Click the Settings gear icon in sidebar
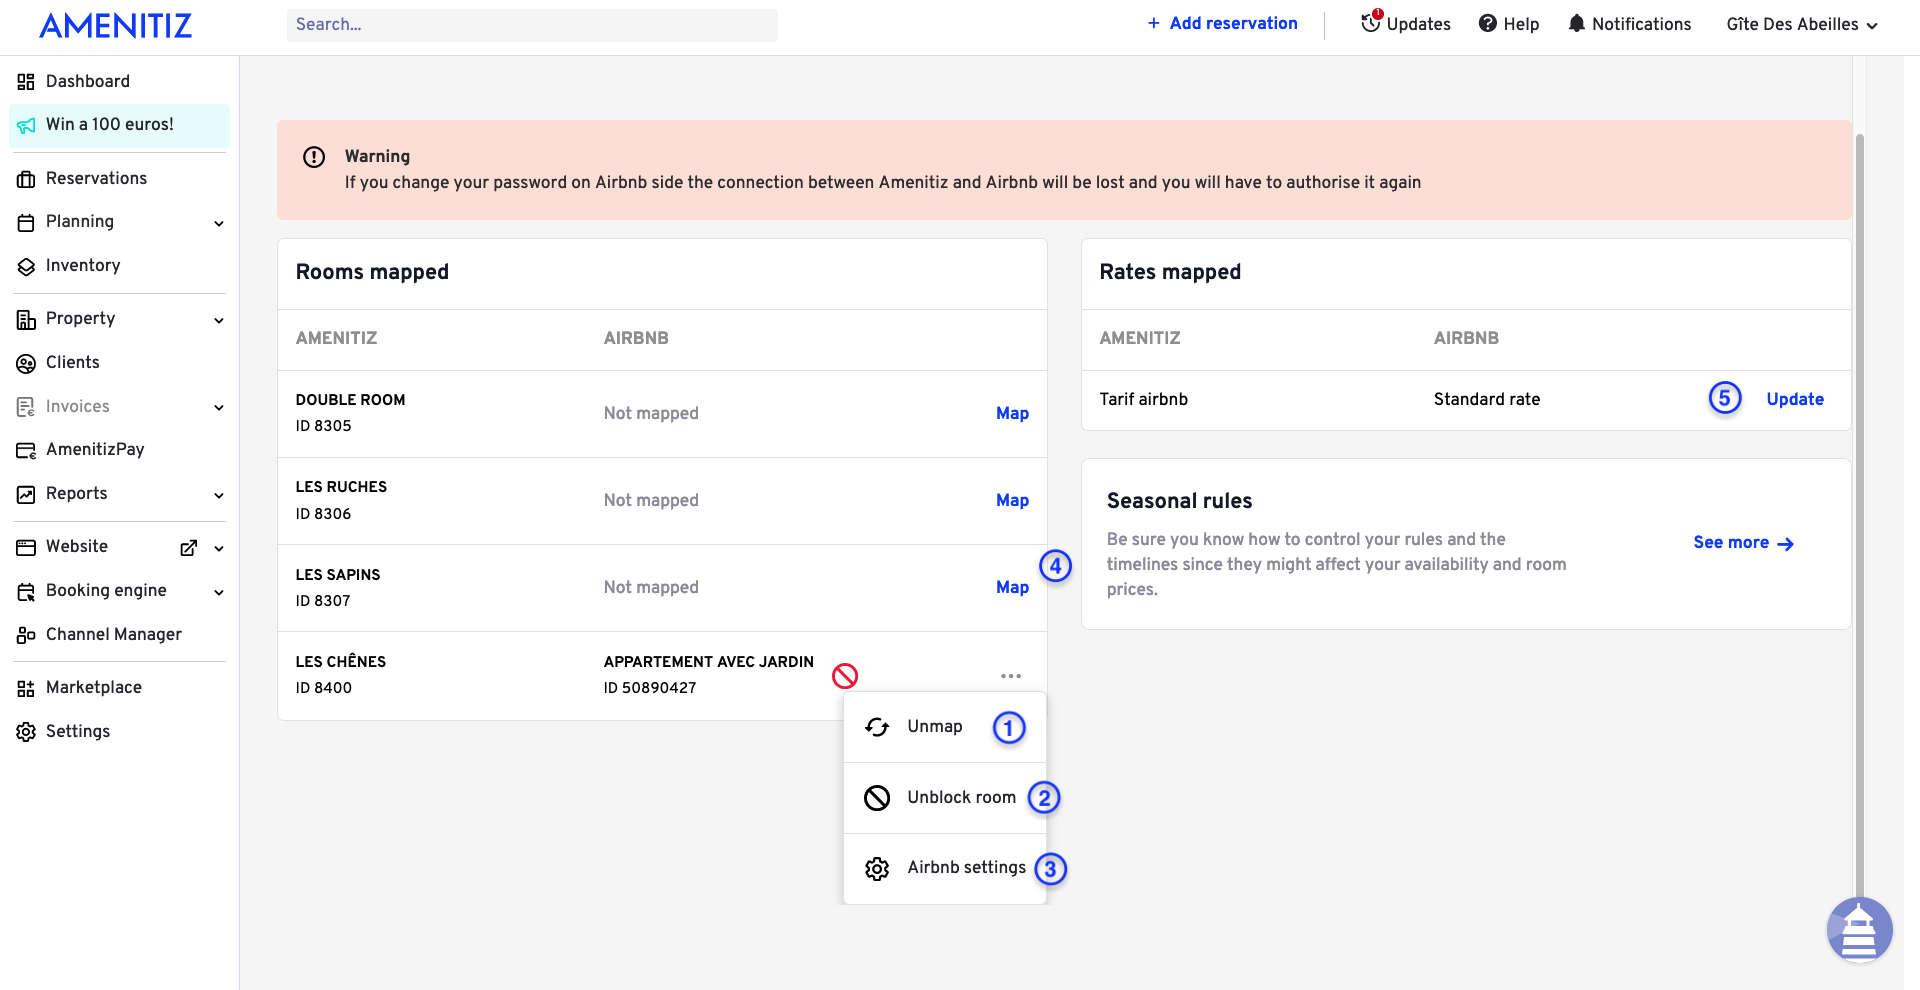The height and width of the screenshot is (990, 1920). [x=26, y=732]
